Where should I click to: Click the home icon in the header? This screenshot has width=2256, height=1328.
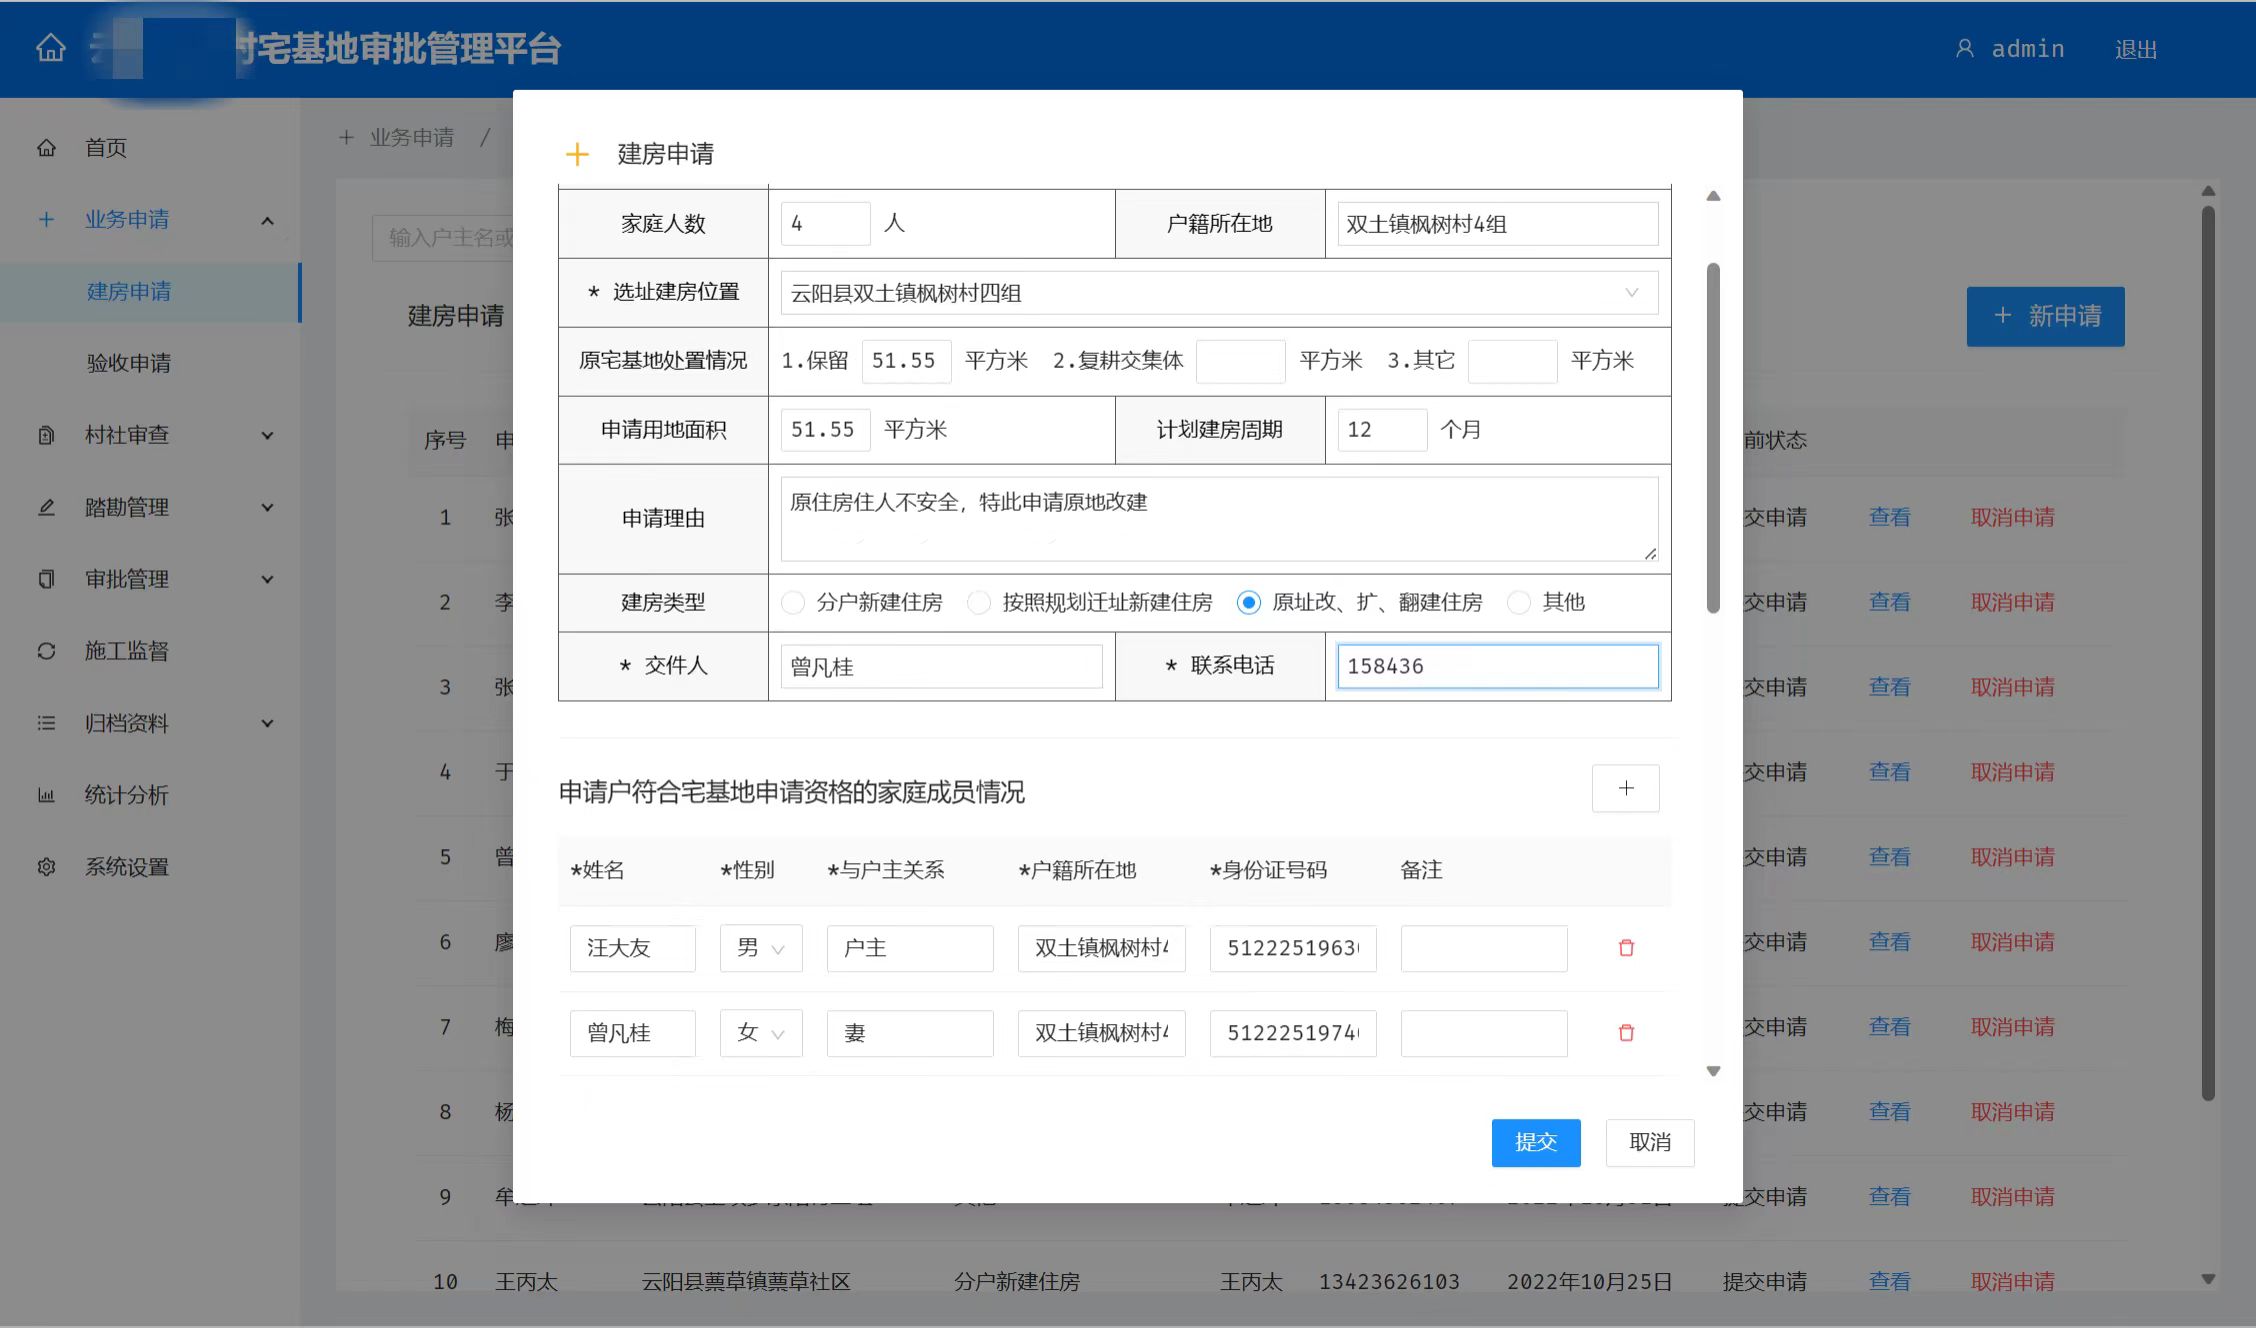click(x=50, y=48)
